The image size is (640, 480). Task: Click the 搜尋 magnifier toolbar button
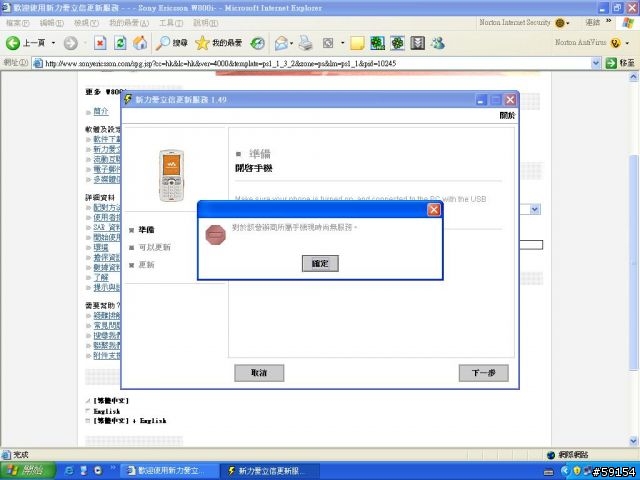tap(171, 43)
